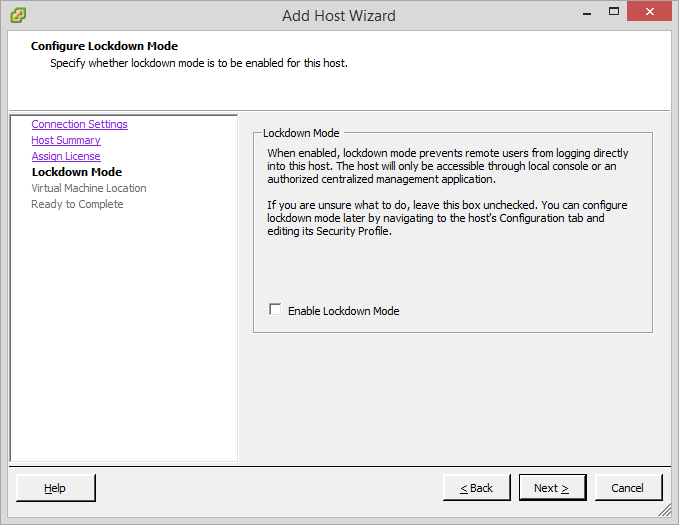Go to the Connection Settings step
The height and width of the screenshot is (525, 679).
tap(79, 124)
